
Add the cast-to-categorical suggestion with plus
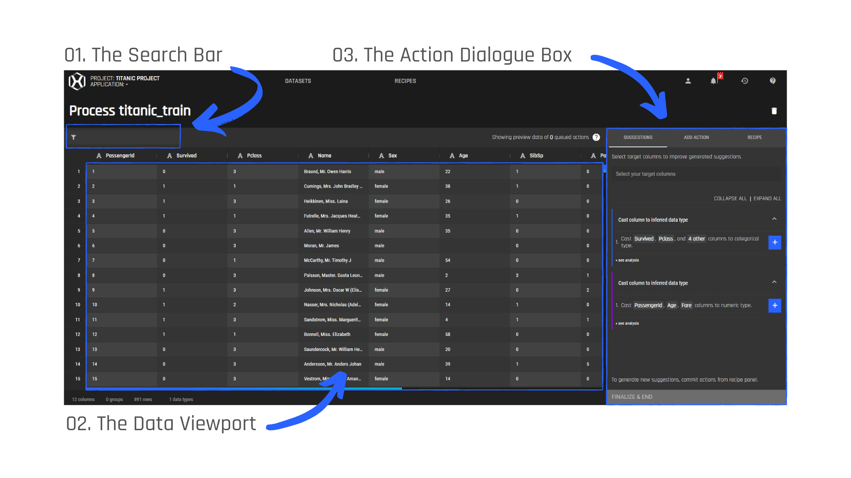pyautogui.click(x=774, y=242)
